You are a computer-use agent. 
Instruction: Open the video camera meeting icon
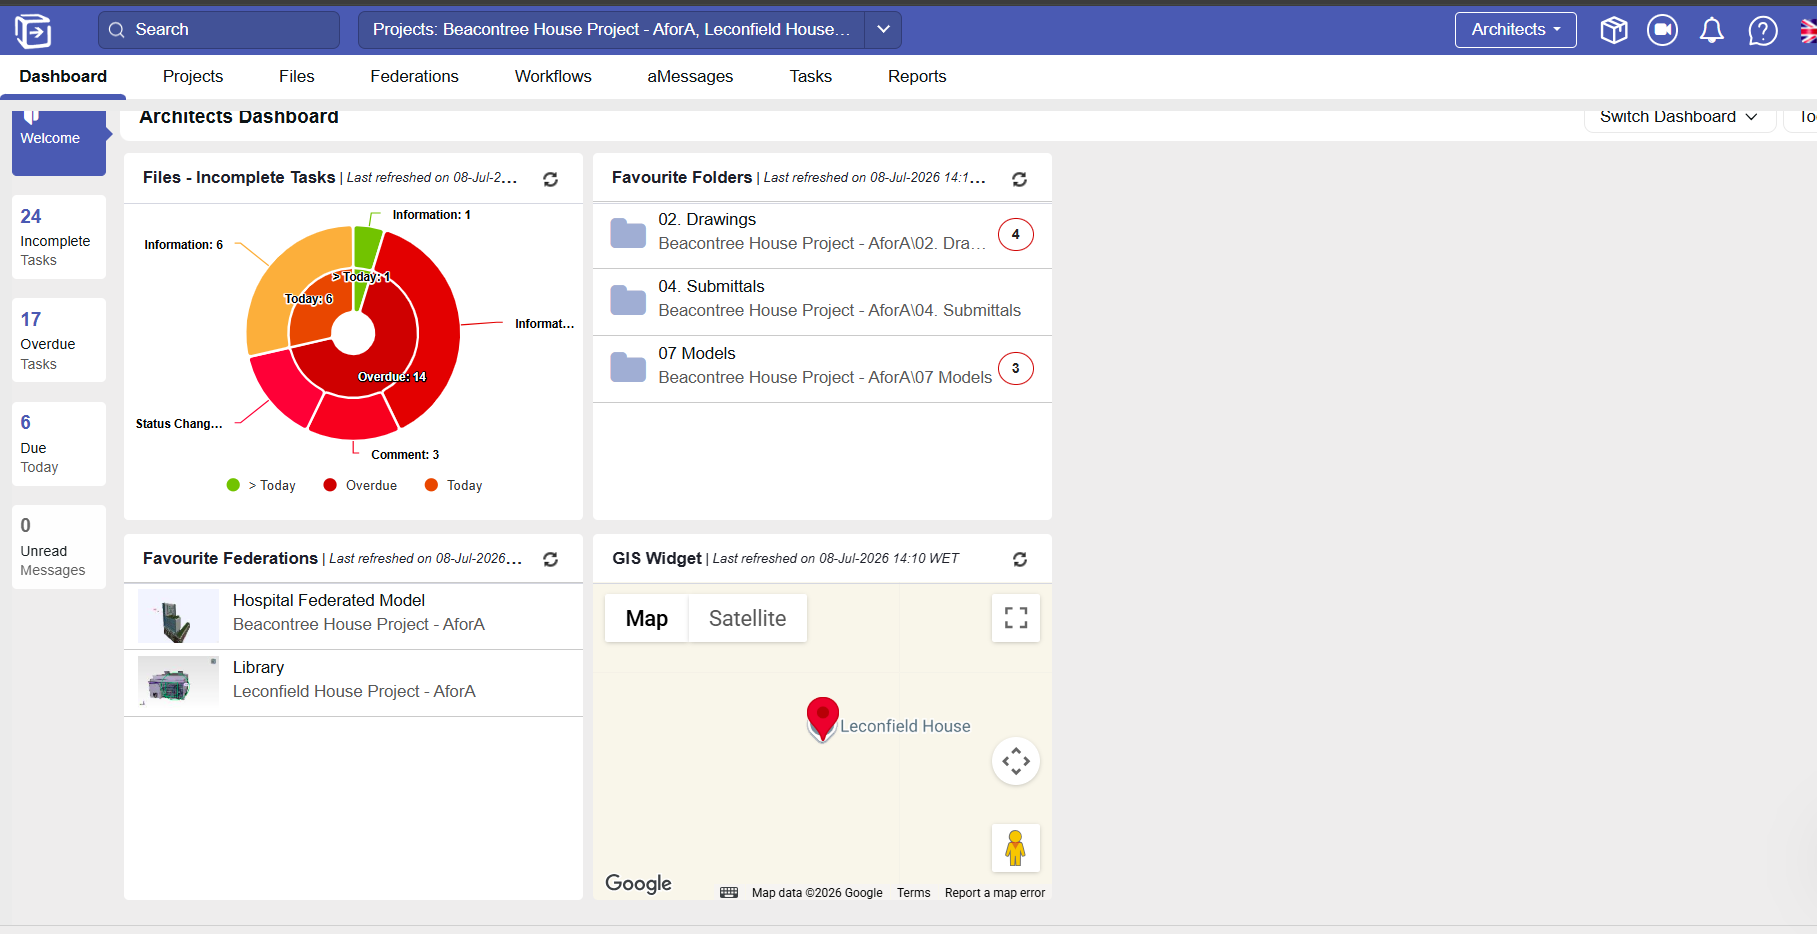pyautogui.click(x=1662, y=30)
